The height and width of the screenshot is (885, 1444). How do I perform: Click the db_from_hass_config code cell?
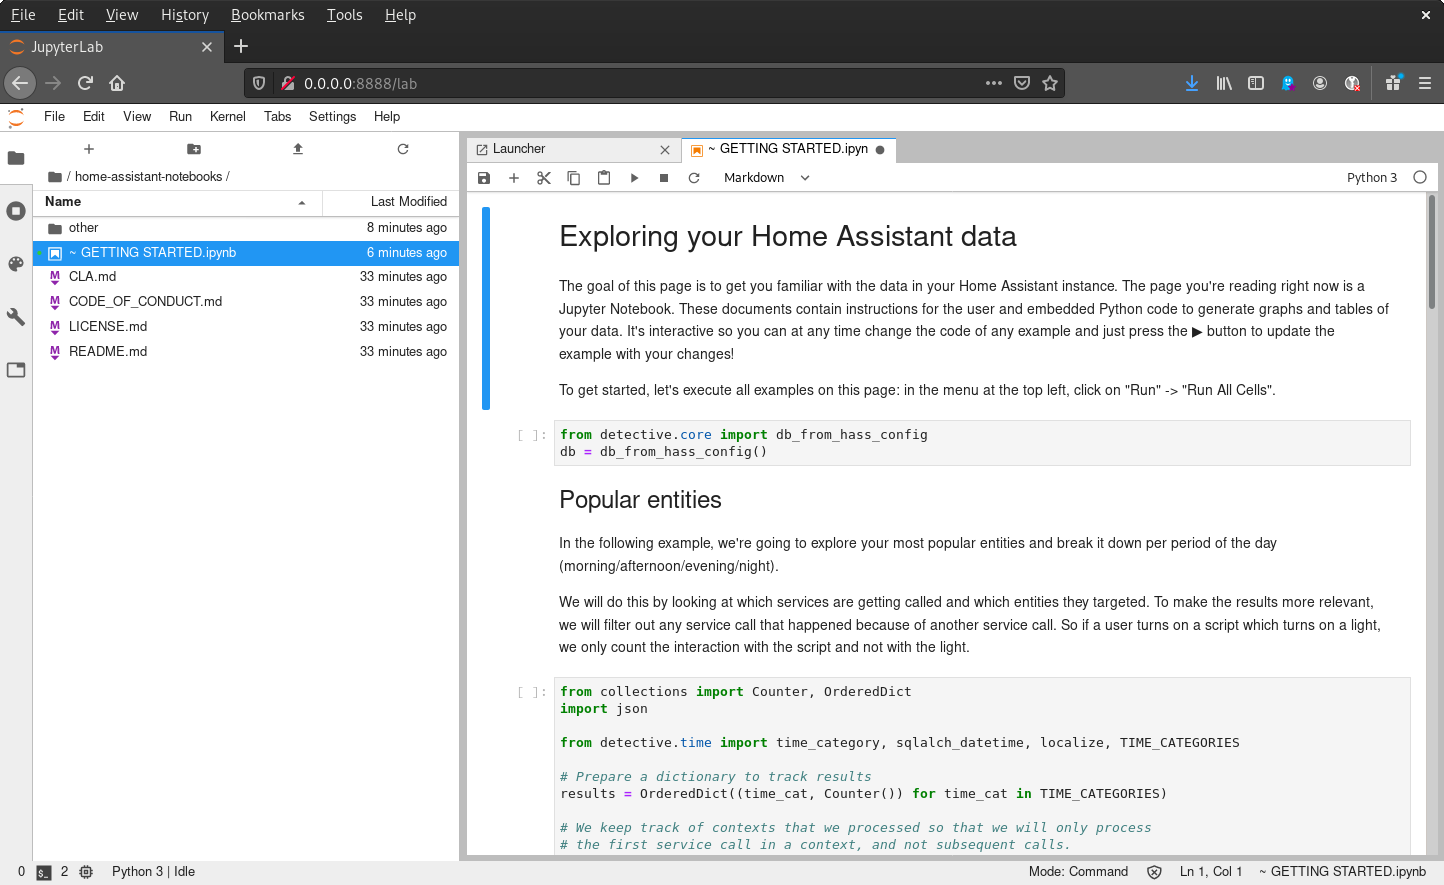982,443
